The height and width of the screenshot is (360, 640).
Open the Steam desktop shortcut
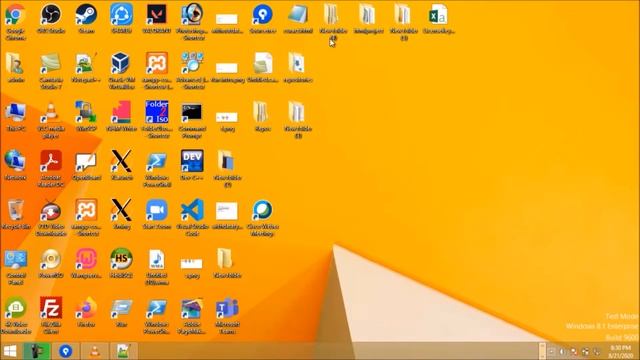click(x=86, y=18)
